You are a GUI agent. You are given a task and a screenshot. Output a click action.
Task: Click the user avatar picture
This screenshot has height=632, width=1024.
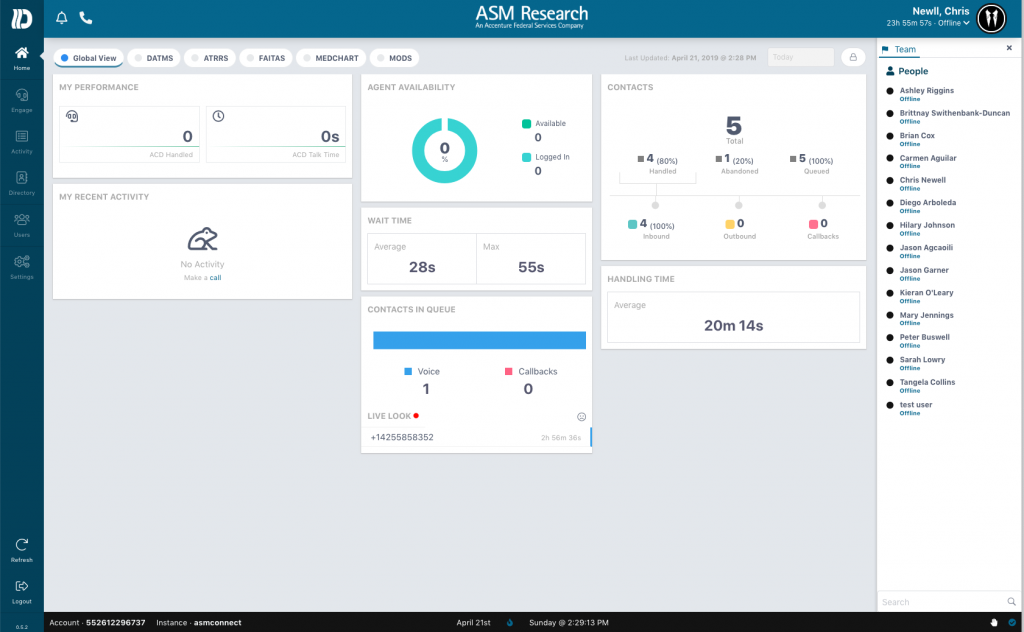coord(991,18)
